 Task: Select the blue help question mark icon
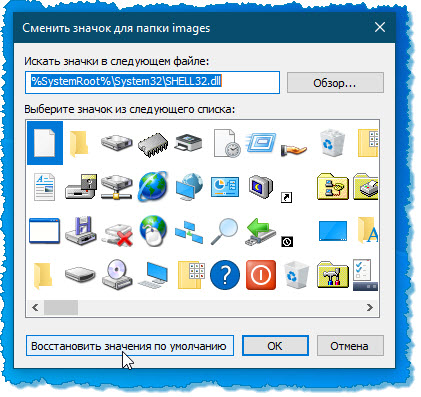coord(225,275)
